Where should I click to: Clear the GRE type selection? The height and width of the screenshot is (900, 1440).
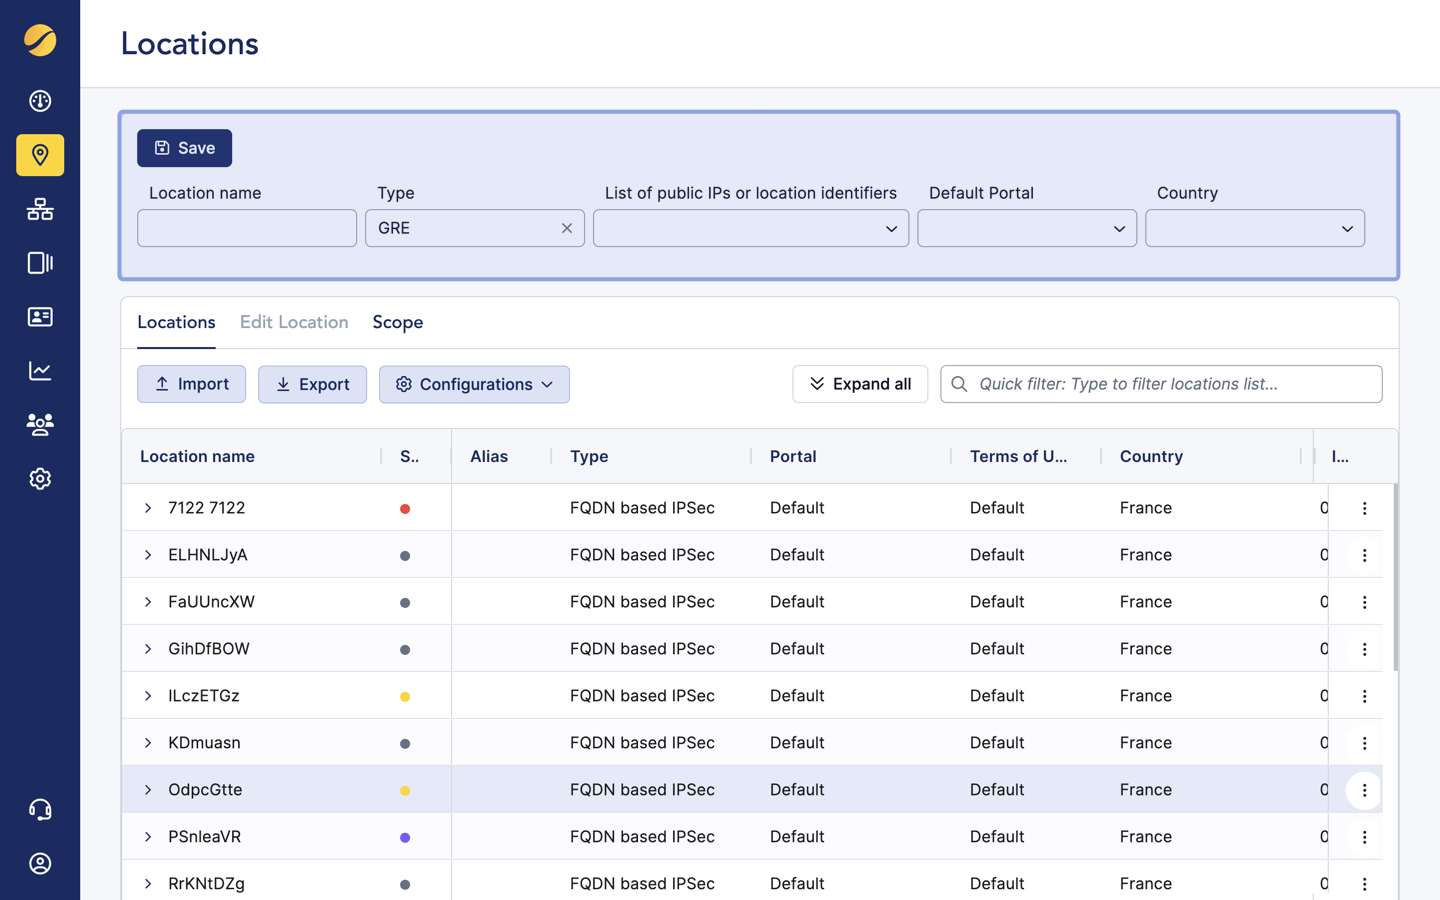coord(567,228)
